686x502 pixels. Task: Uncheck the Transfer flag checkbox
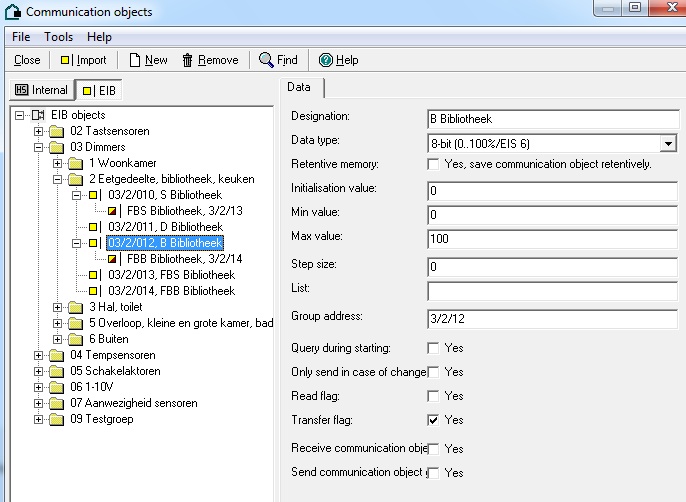point(433,421)
